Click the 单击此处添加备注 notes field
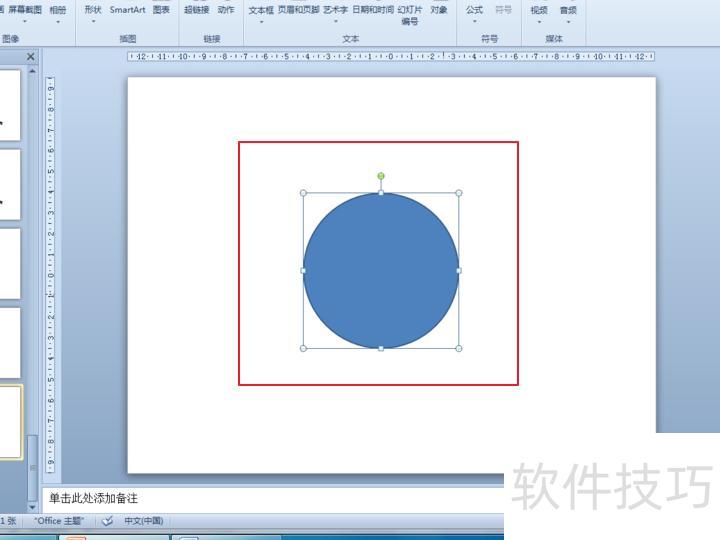720x540 pixels. pyautogui.click(x=273, y=499)
